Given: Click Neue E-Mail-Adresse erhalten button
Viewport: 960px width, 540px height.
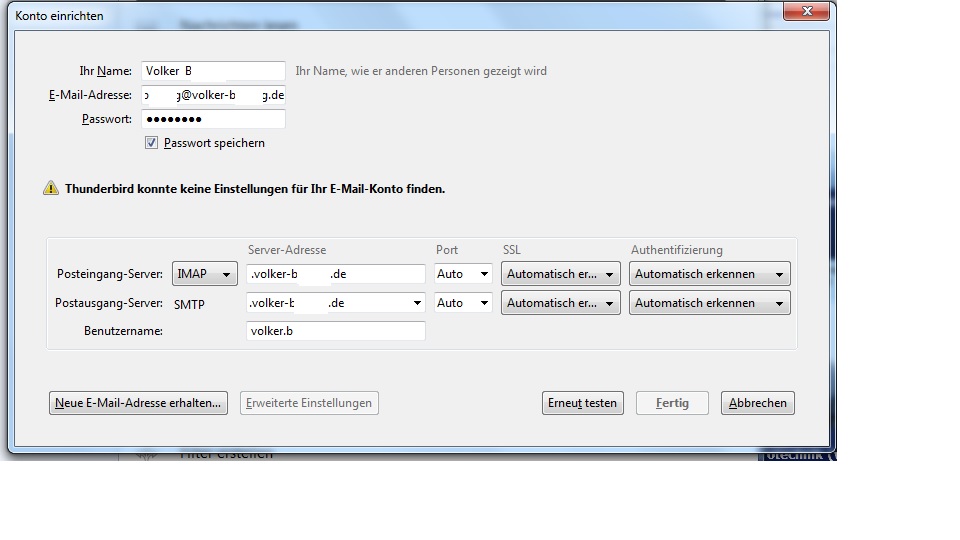Looking at the screenshot, I should [138, 403].
